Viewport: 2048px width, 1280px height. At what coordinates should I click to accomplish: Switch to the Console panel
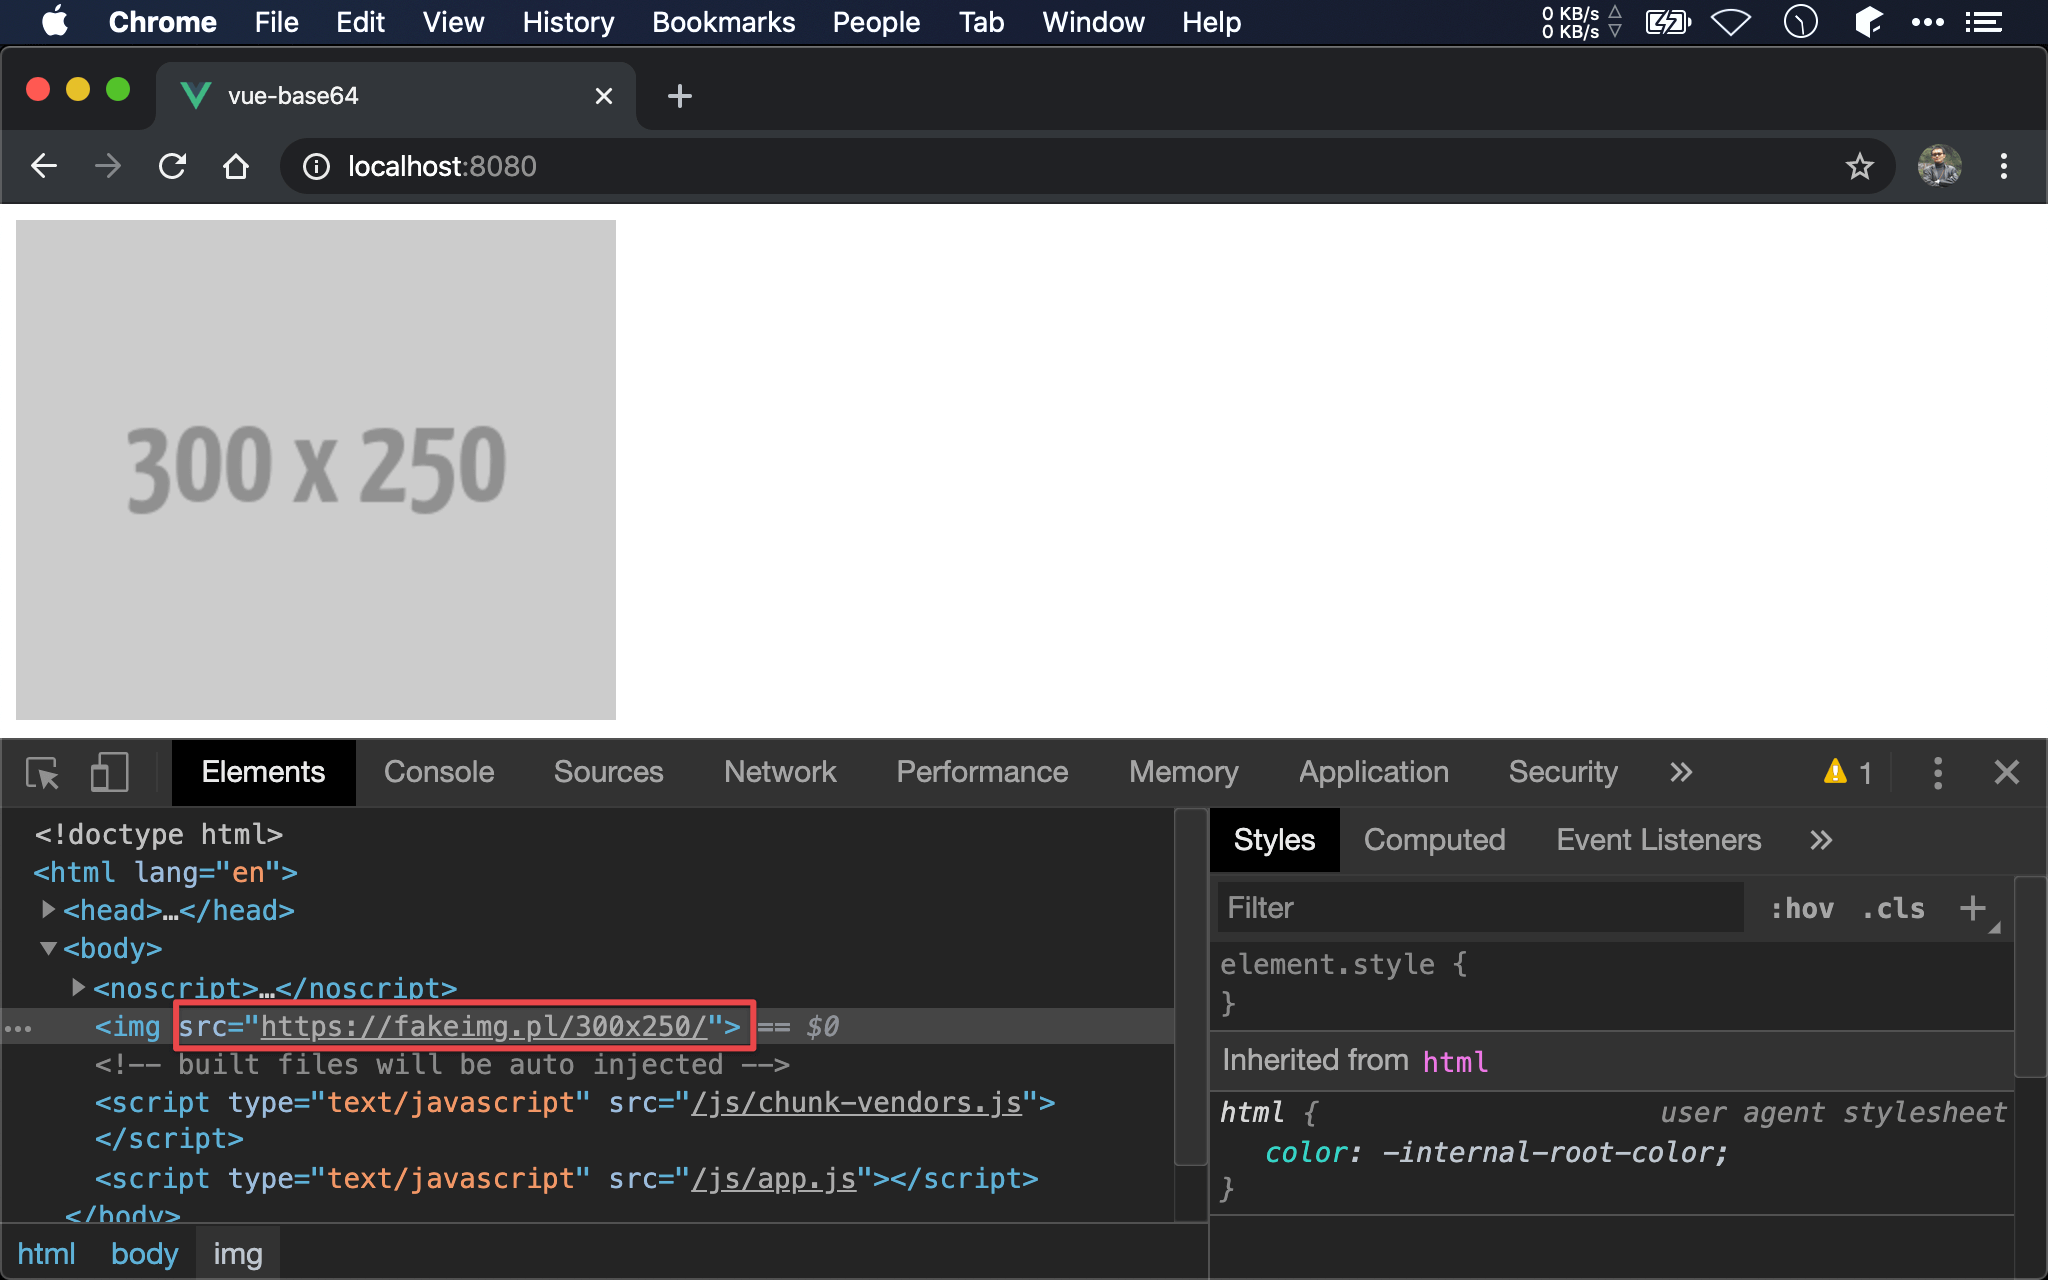[439, 772]
